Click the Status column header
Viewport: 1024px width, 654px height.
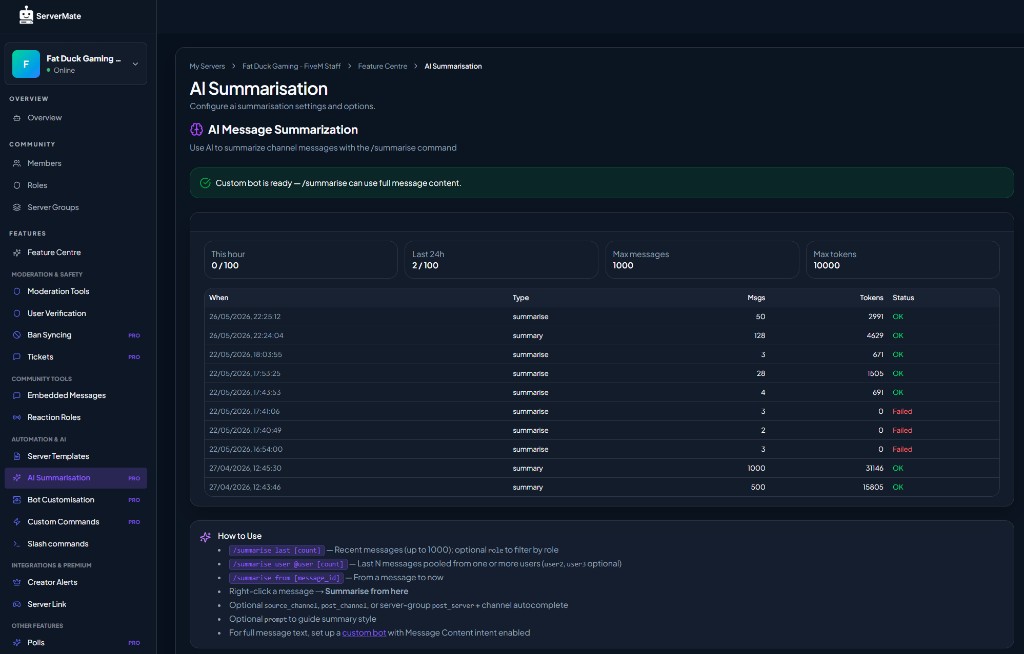(x=903, y=298)
